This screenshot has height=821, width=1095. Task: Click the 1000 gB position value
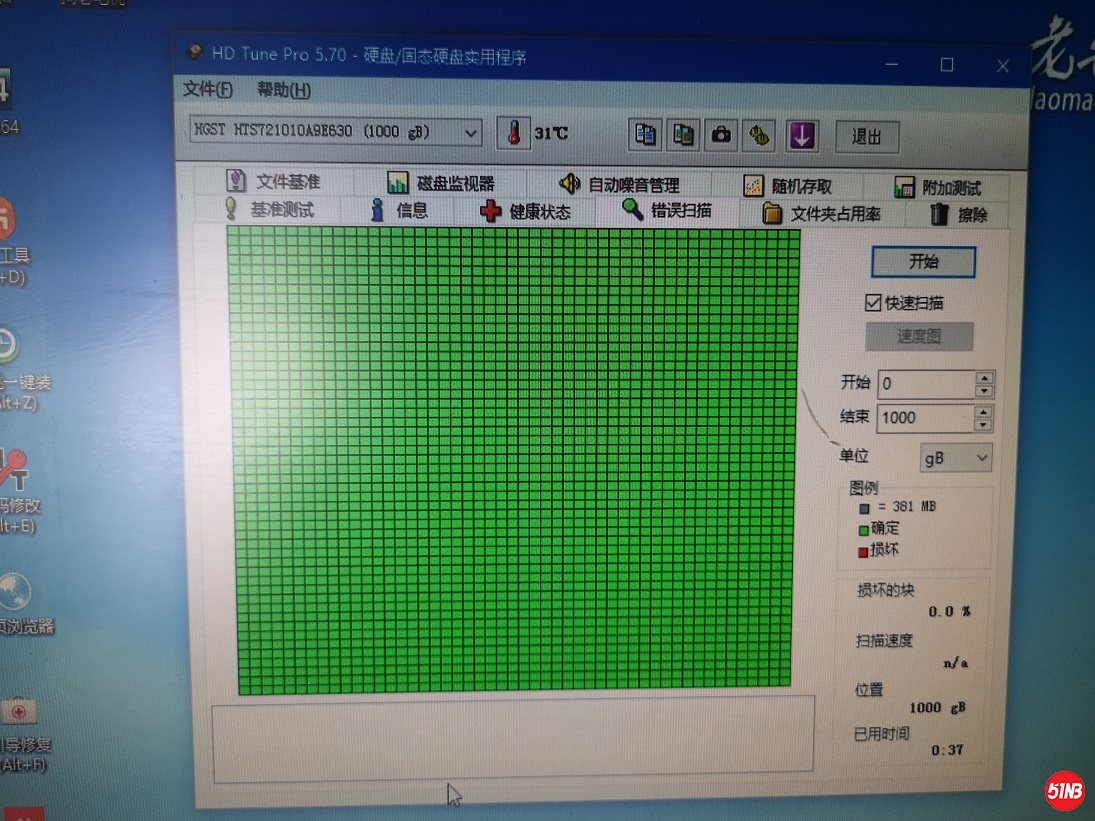coord(937,707)
